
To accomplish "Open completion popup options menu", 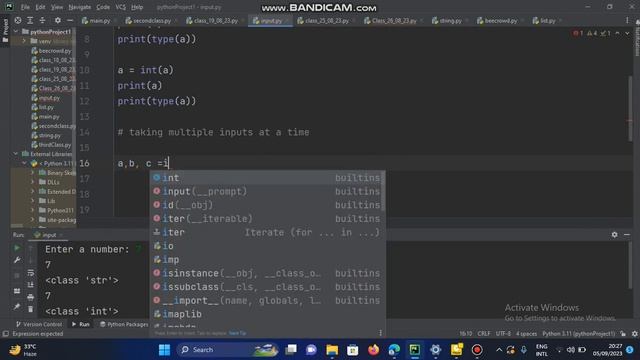I will click(x=380, y=333).
